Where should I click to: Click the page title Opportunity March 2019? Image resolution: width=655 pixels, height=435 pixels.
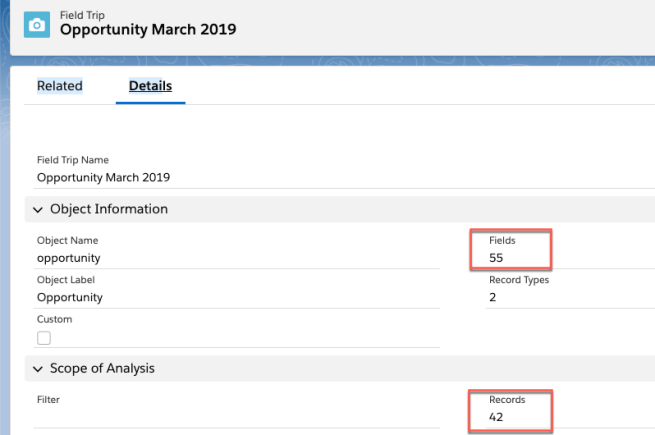click(x=148, y=29)
